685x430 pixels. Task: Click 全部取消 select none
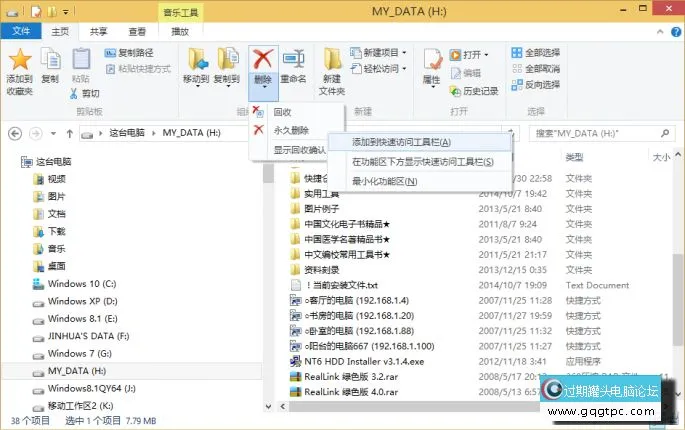coord(536,69)
